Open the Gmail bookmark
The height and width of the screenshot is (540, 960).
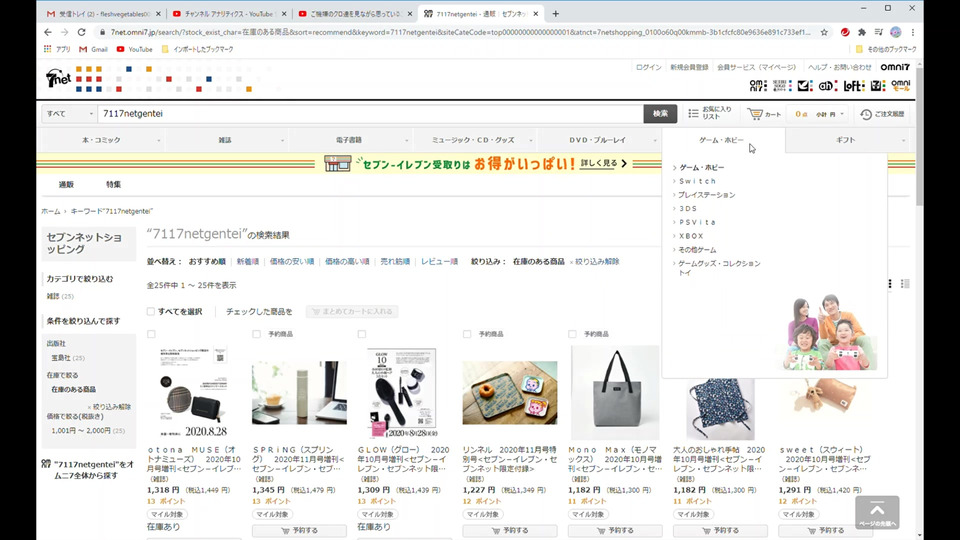point(93,49)
